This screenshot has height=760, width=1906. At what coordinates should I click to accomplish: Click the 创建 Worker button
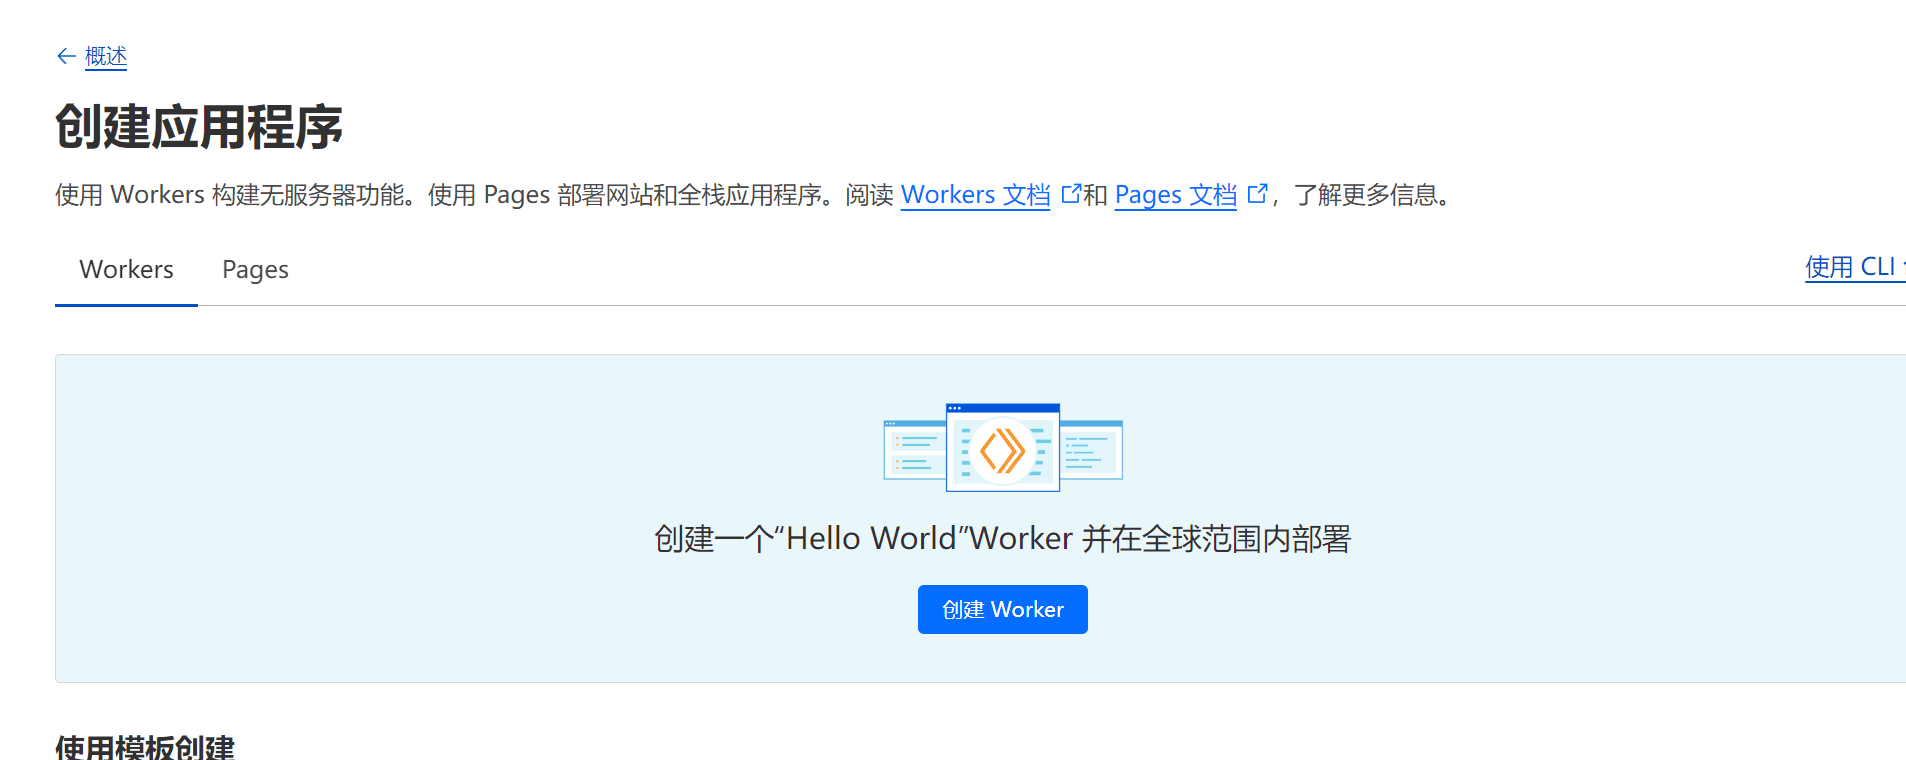pyautogui.click(x=1002, y=609)
